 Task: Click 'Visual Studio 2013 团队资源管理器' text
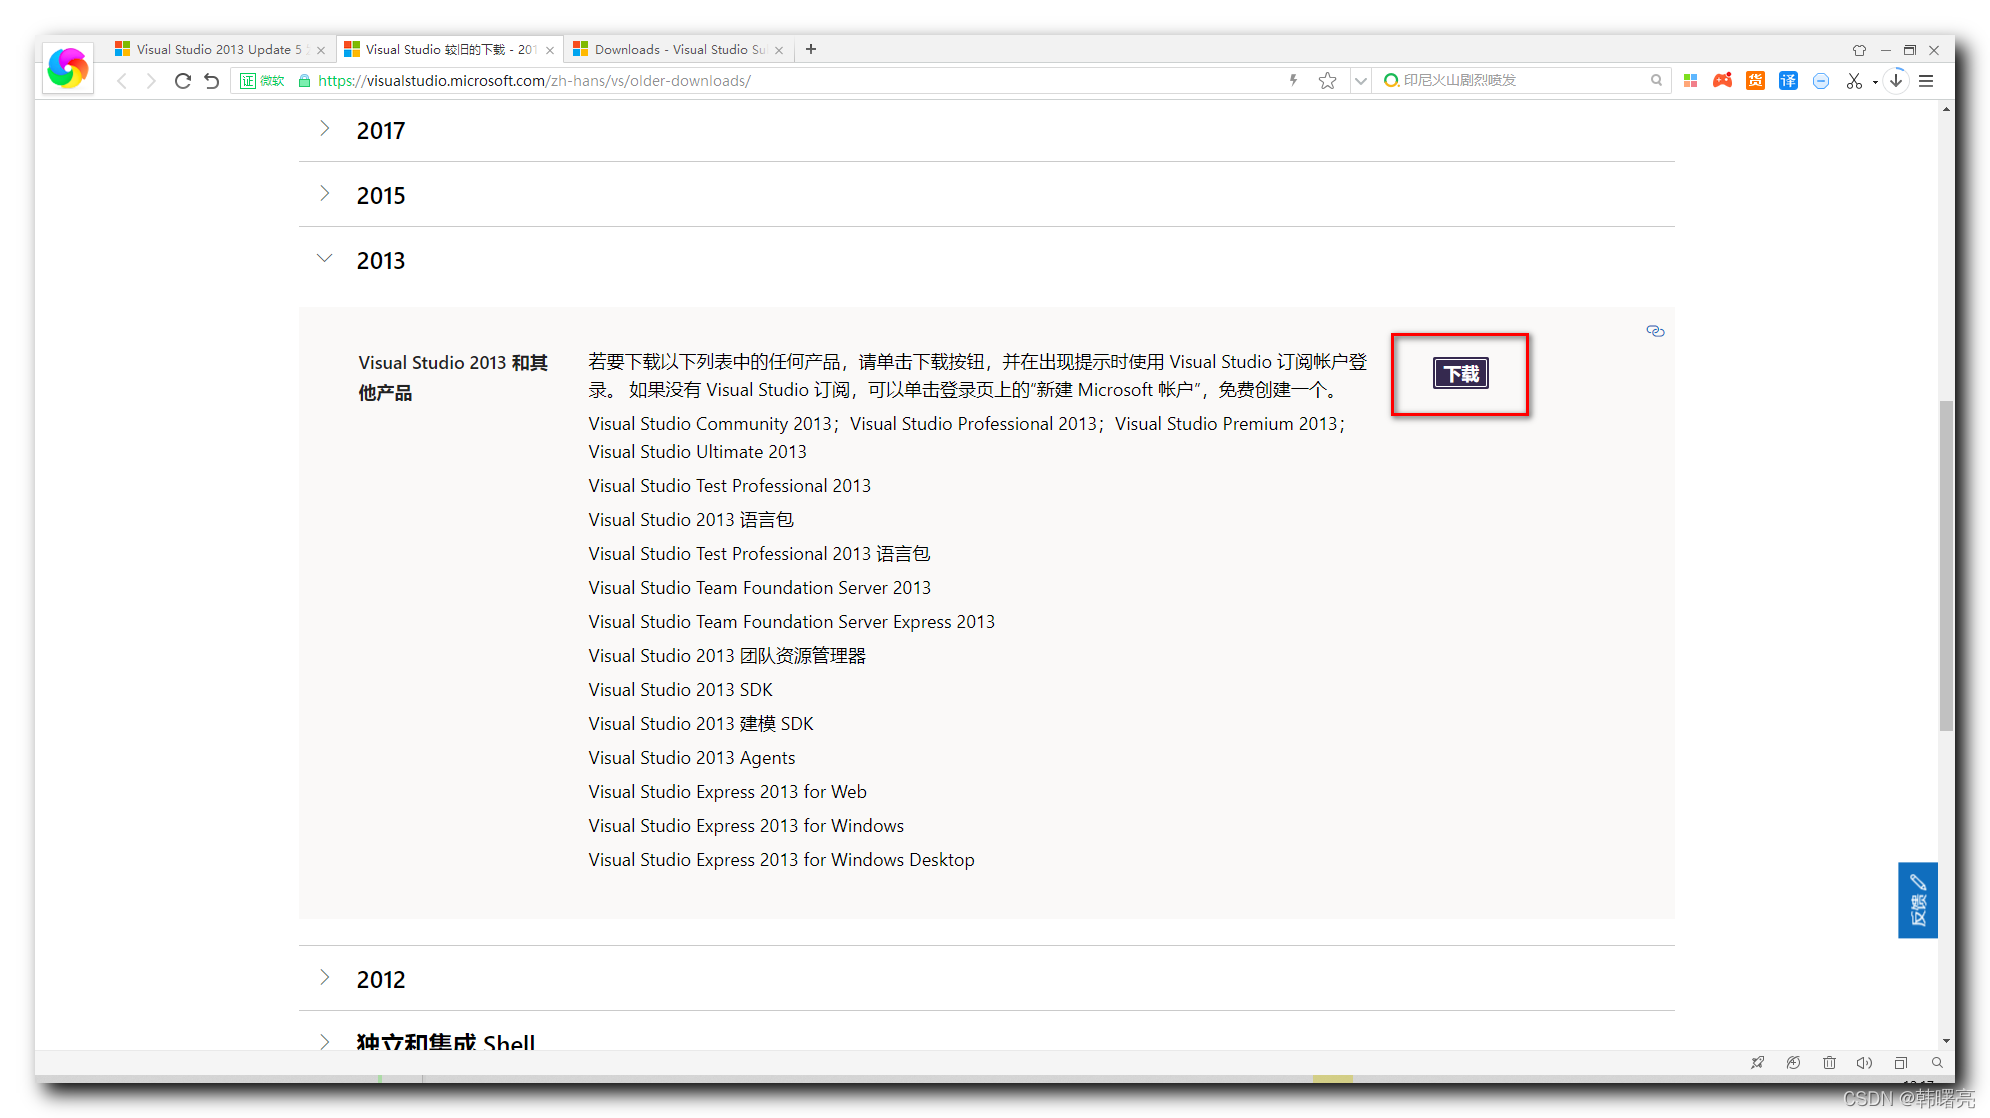pyautogui.click(x=727, y=656)
